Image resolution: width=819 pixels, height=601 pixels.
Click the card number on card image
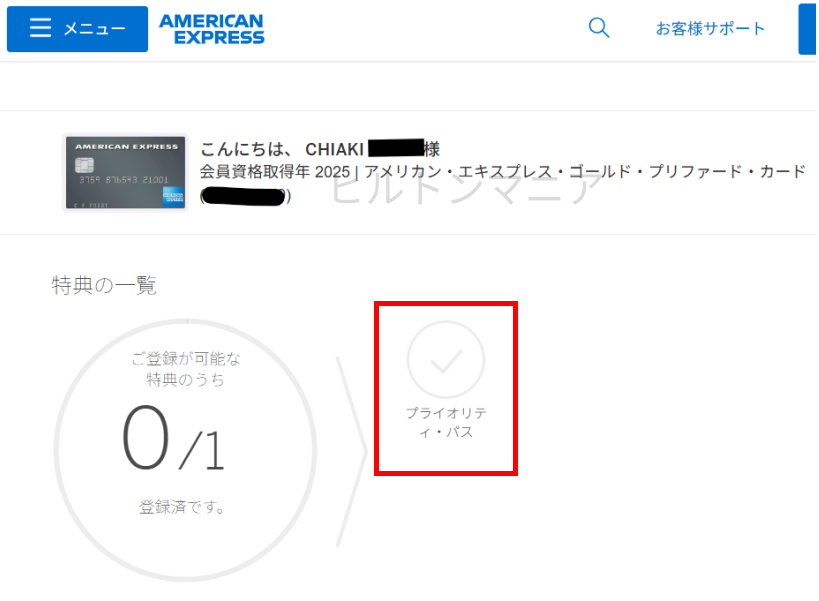coord(124,180)
